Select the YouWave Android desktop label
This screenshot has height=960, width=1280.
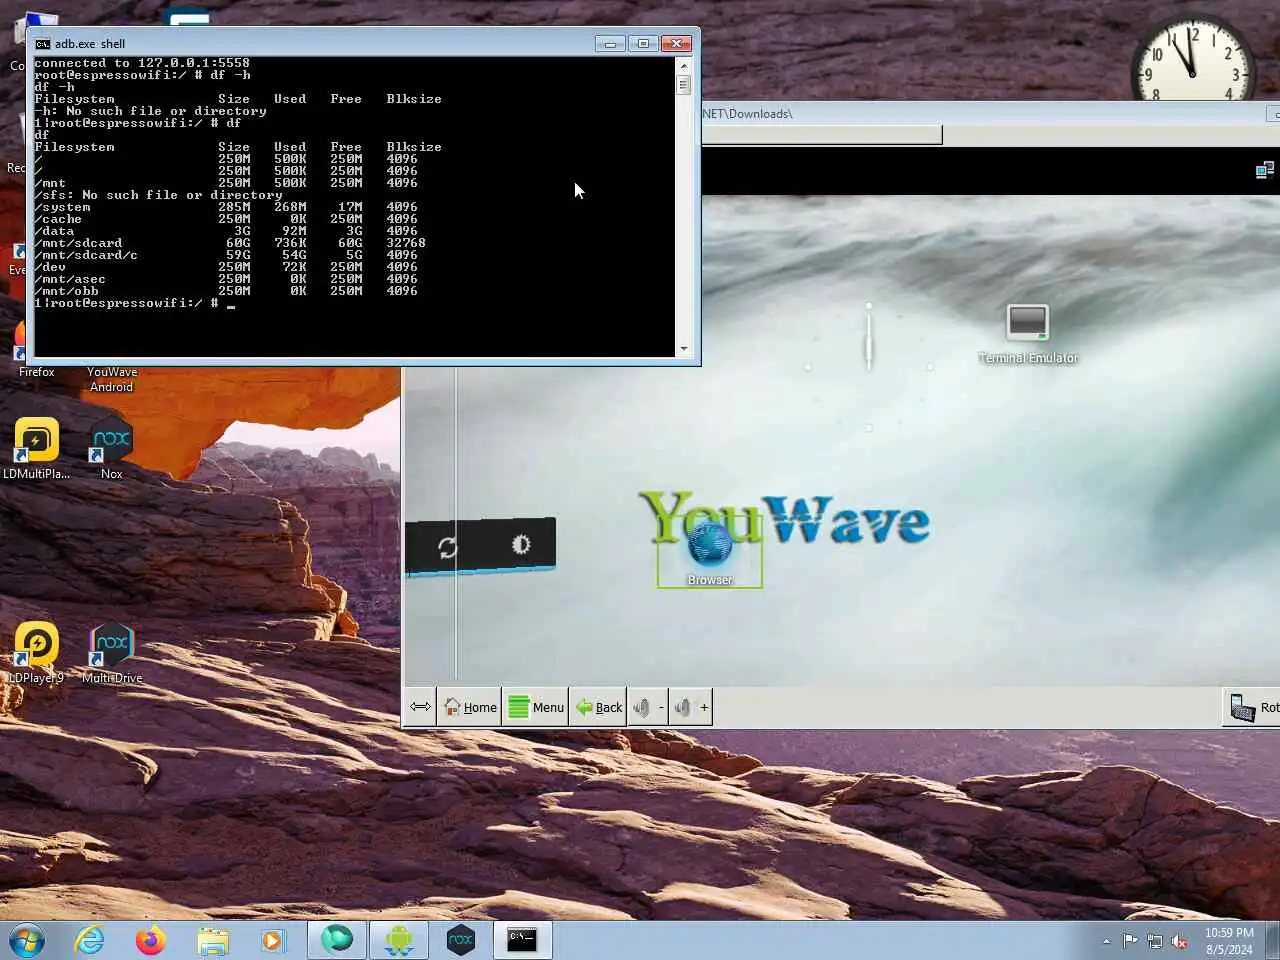coord(111,379)
